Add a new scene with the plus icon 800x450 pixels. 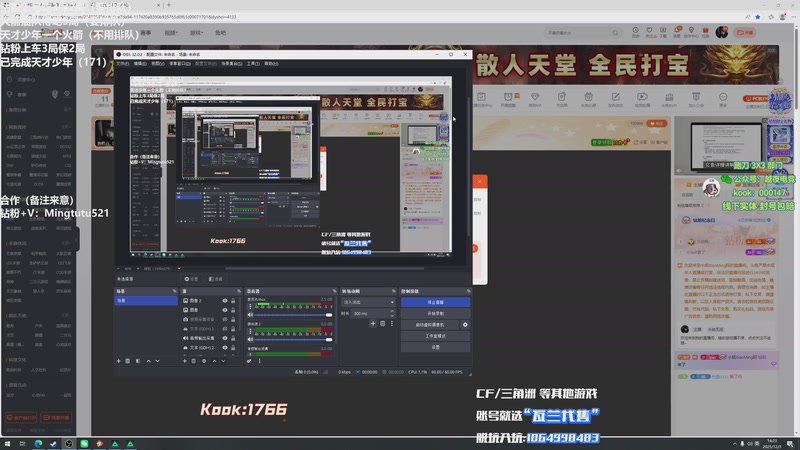pyautogui.click(x=119, y=361)
